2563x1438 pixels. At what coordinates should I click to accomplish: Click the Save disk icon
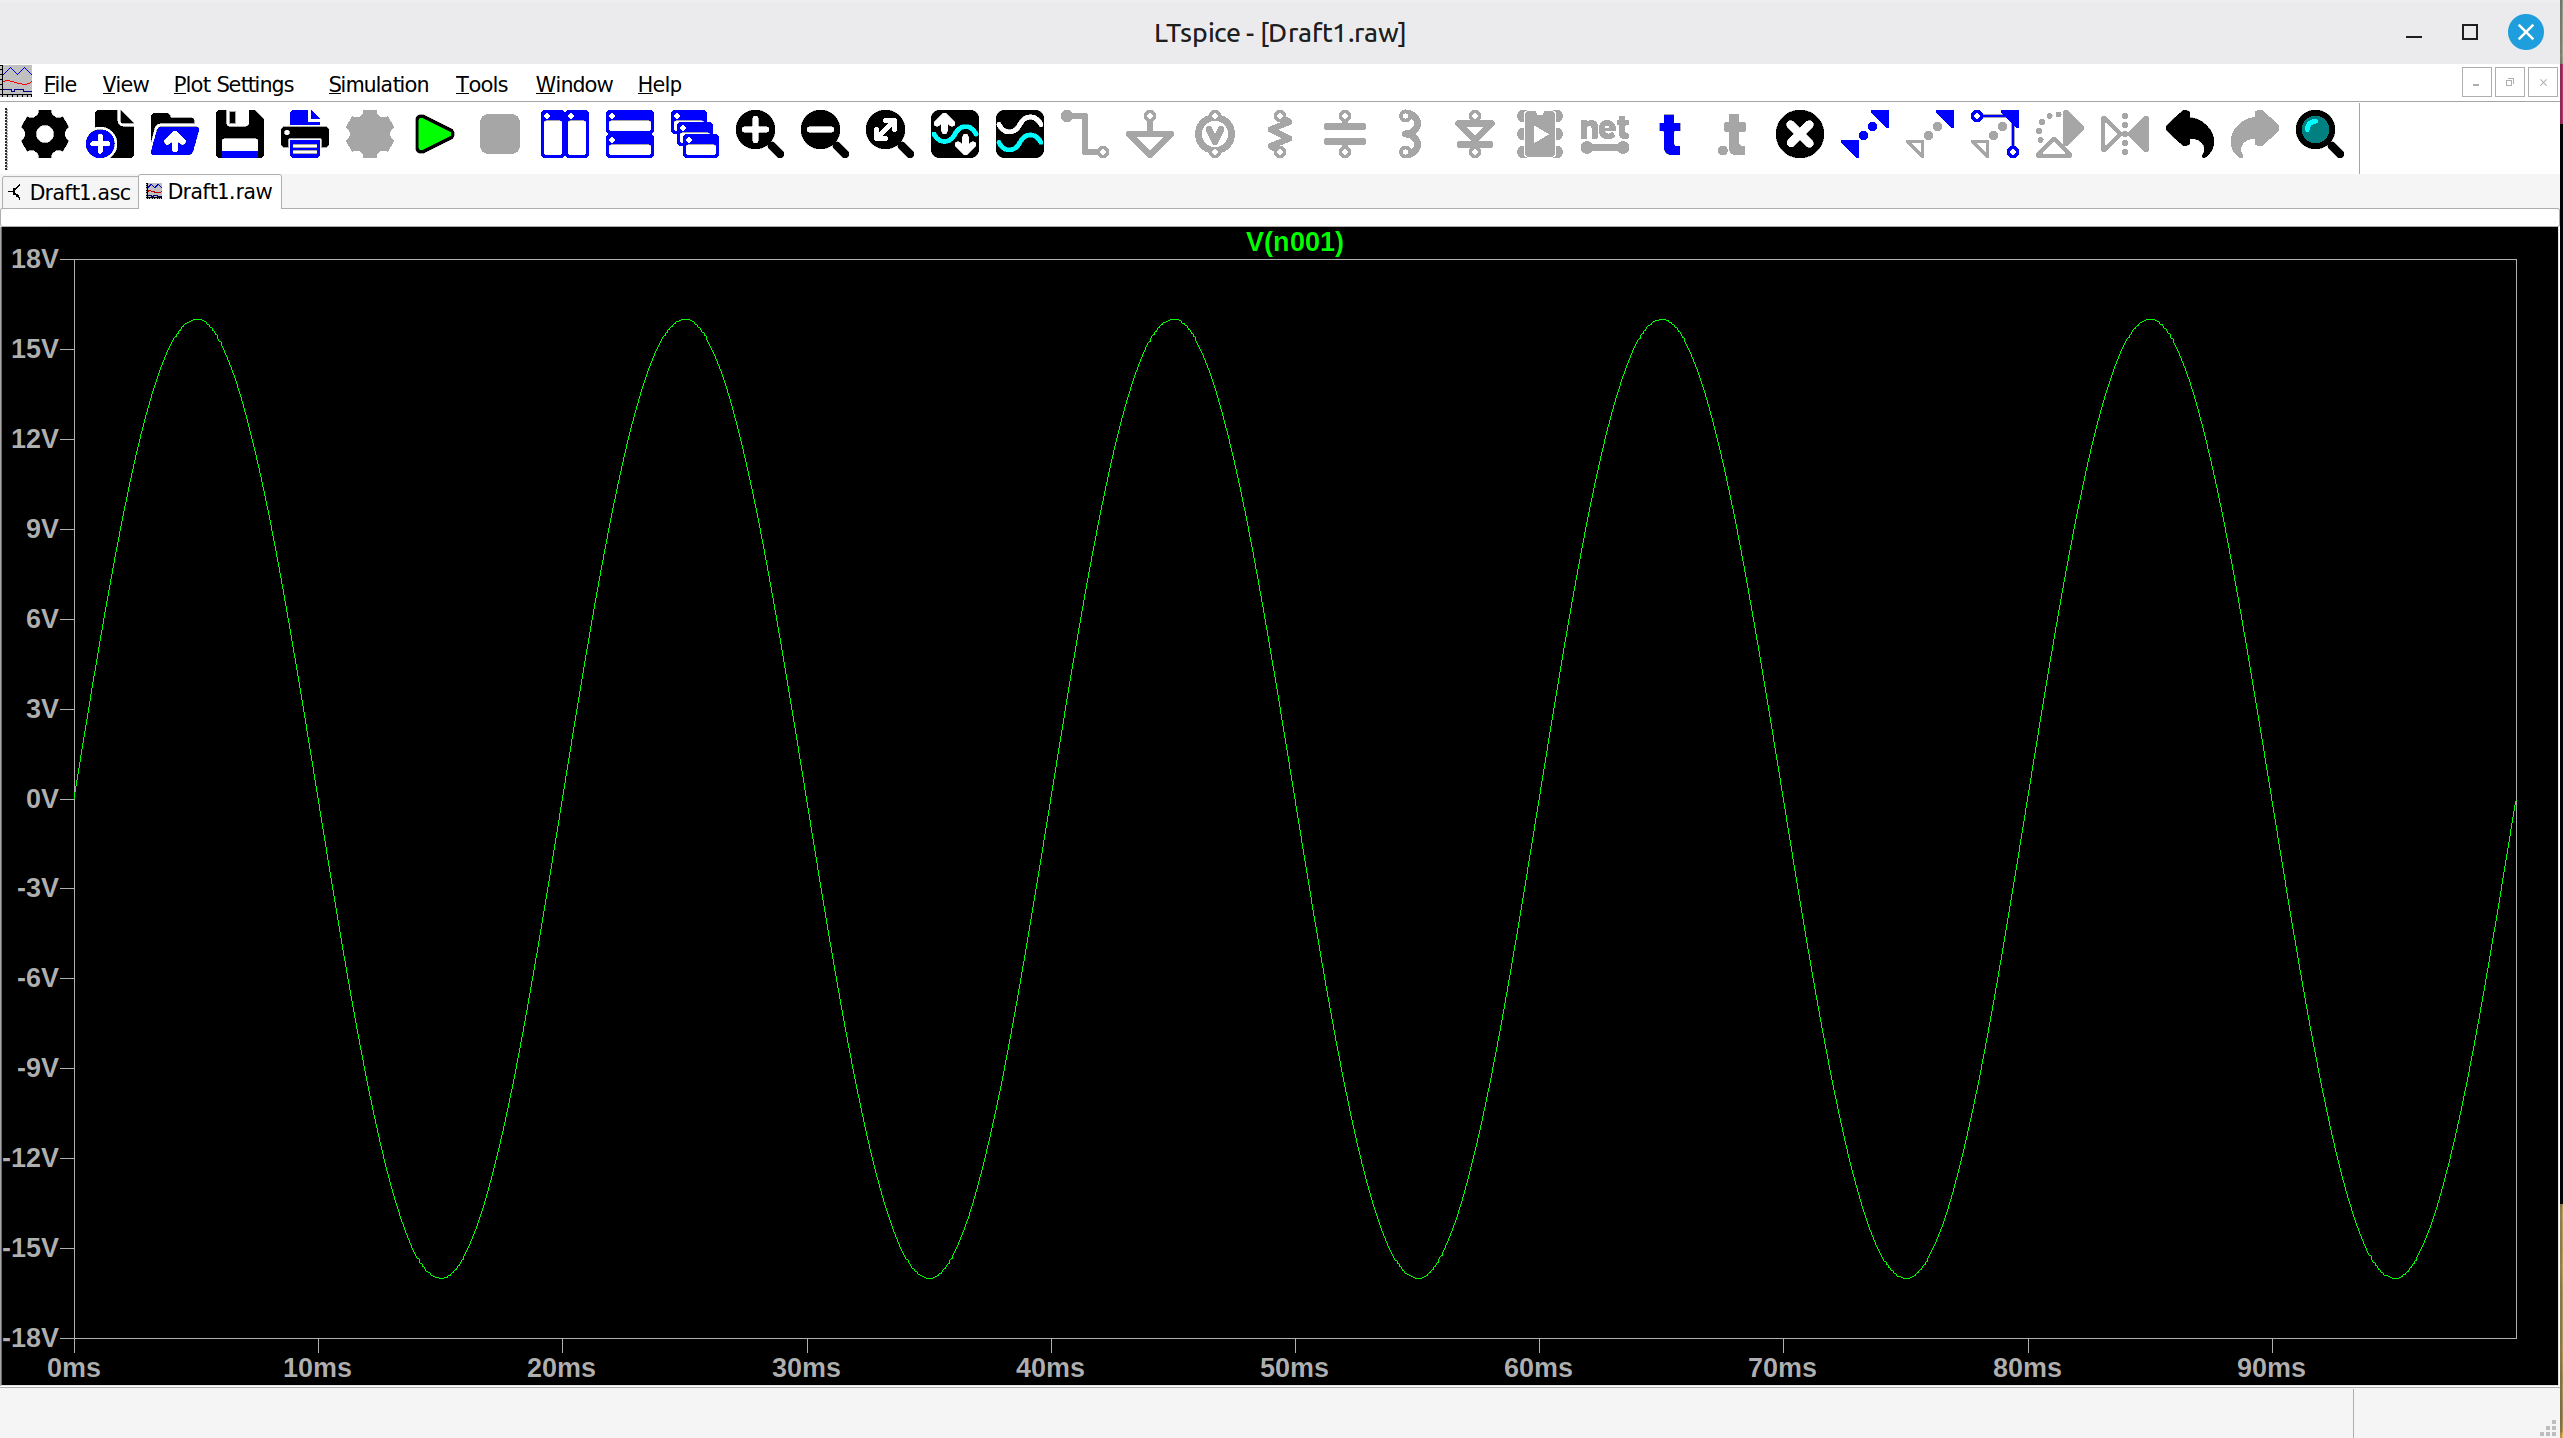240,135
